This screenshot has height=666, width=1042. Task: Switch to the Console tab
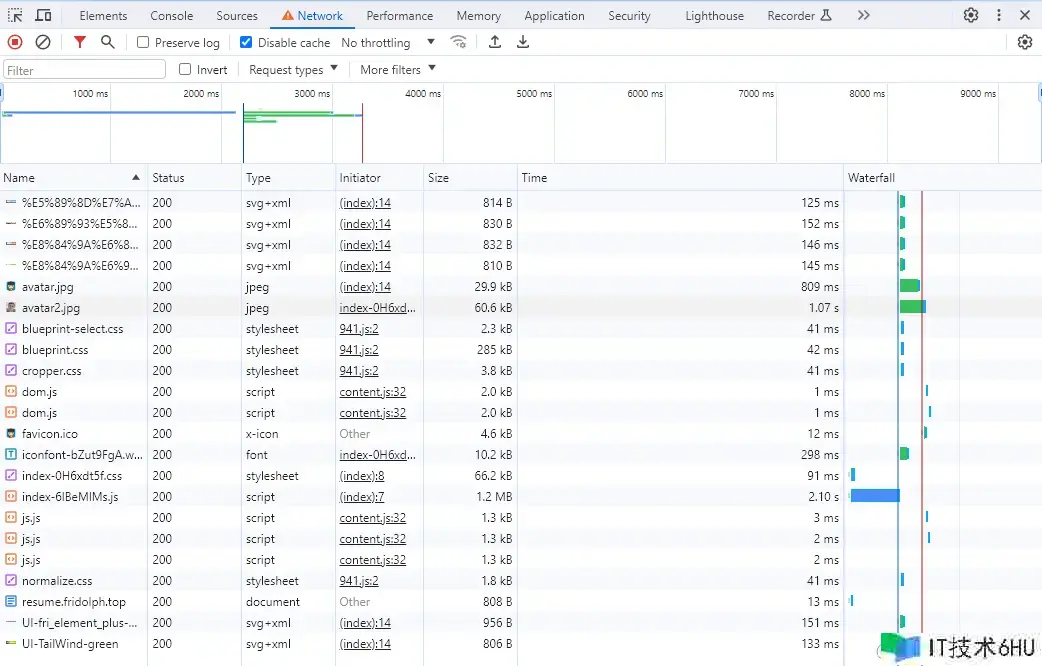[x=172, y=16]
